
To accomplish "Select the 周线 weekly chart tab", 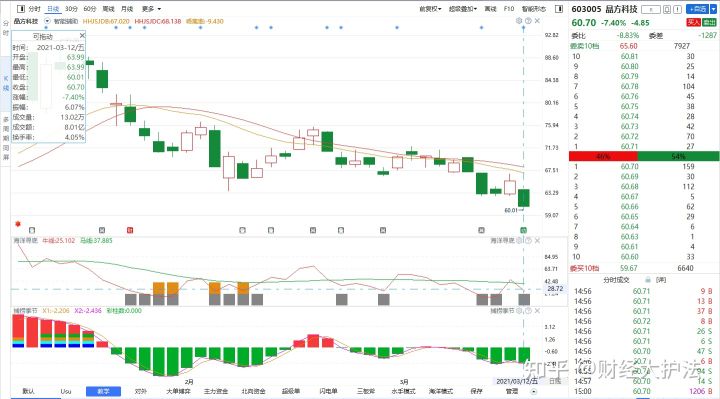I will [x=108, y=9].
